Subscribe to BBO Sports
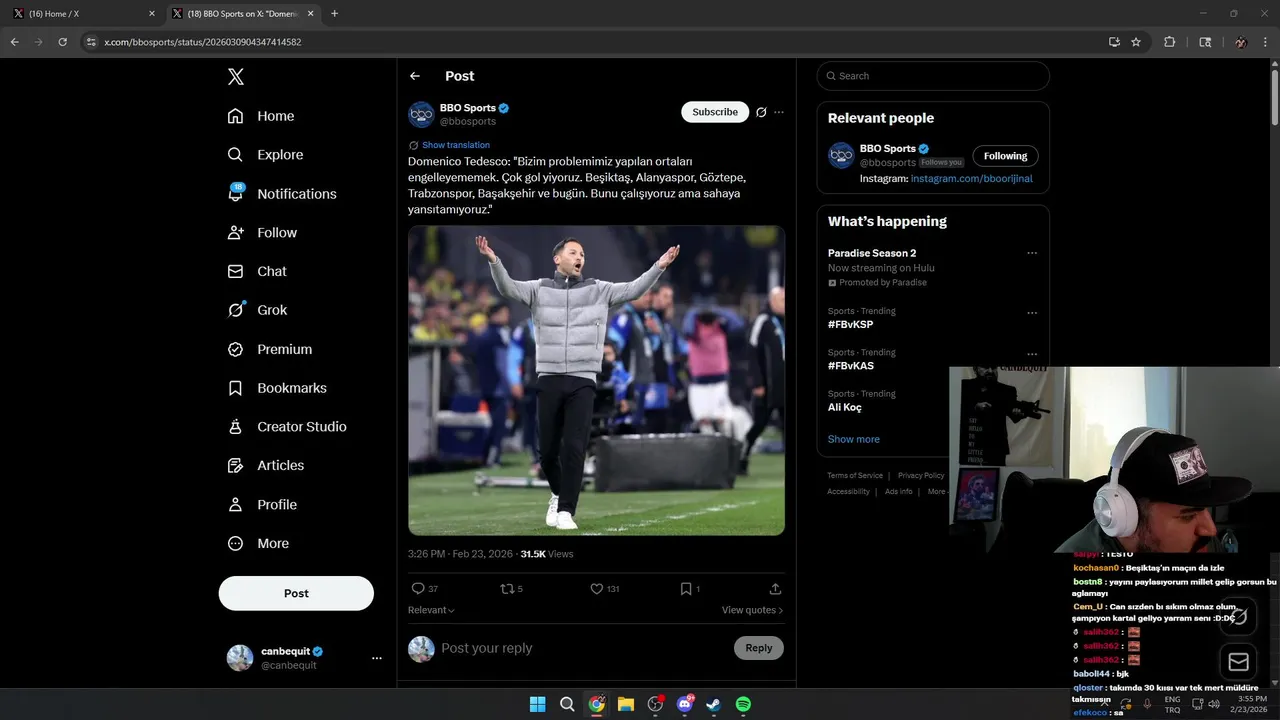Image resolution: width=1280 pixels, height=720 pixels. pos(715,112)
